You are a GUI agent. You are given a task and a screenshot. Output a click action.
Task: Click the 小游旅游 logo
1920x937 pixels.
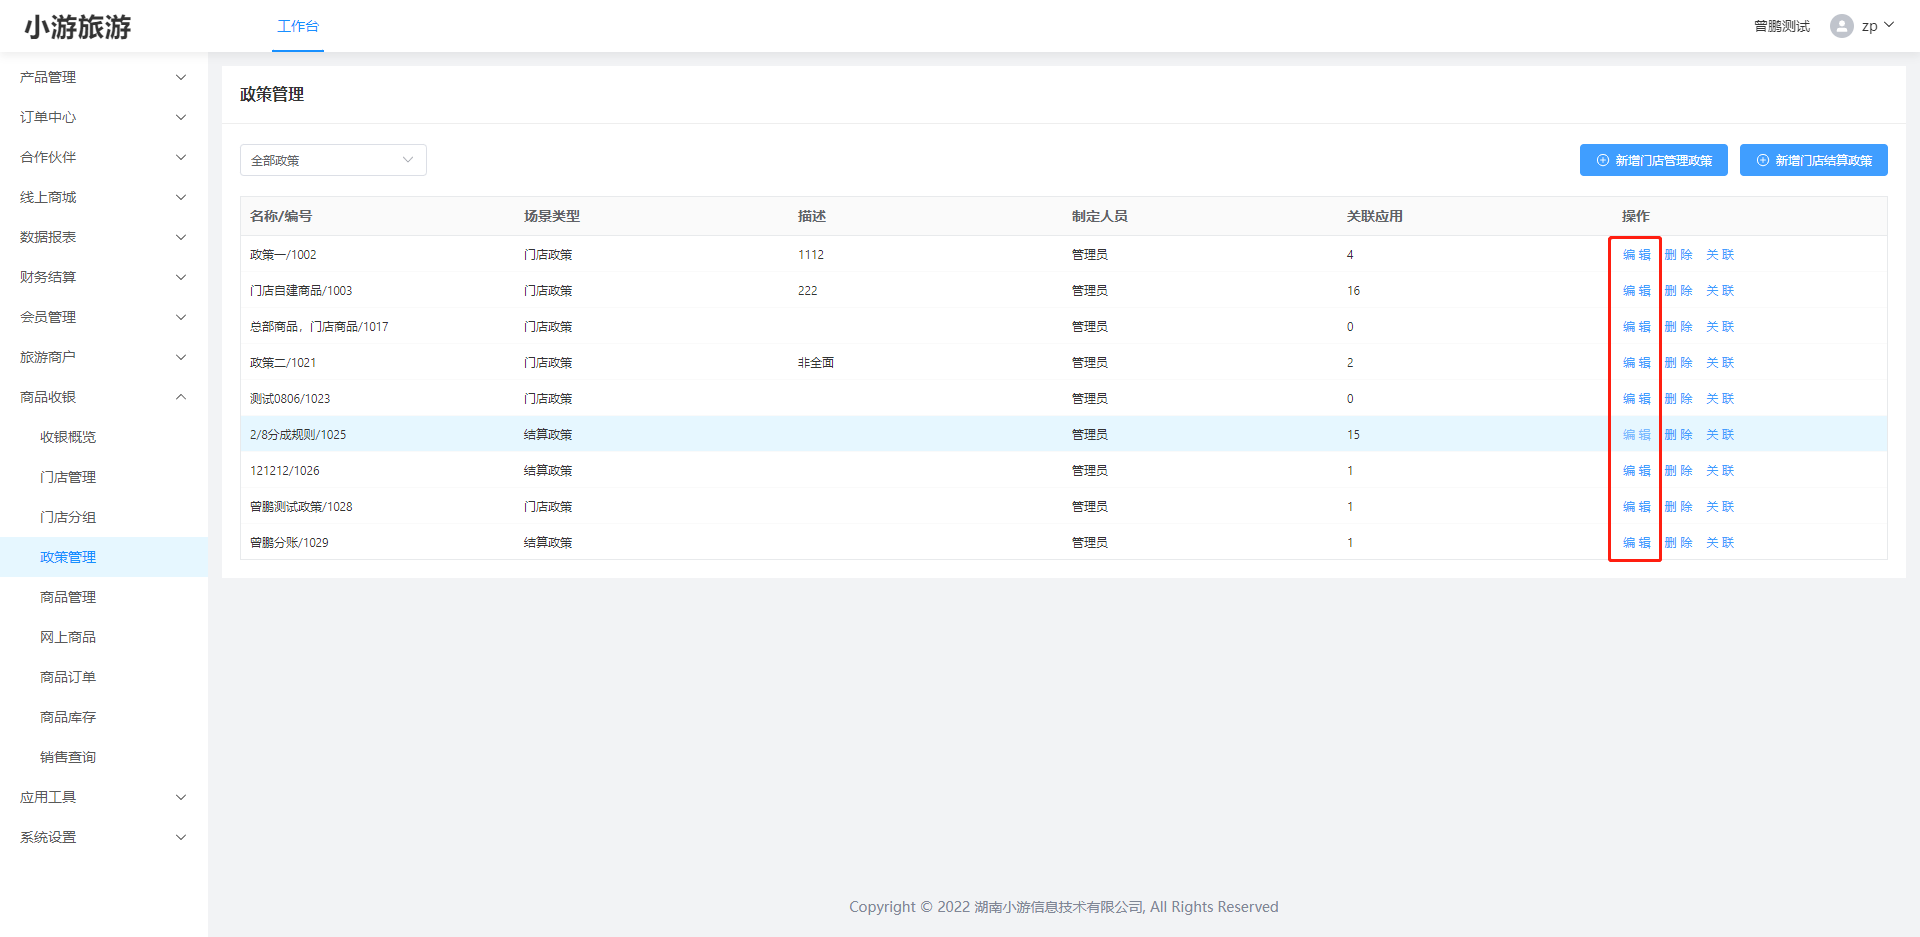click(78, 27)
